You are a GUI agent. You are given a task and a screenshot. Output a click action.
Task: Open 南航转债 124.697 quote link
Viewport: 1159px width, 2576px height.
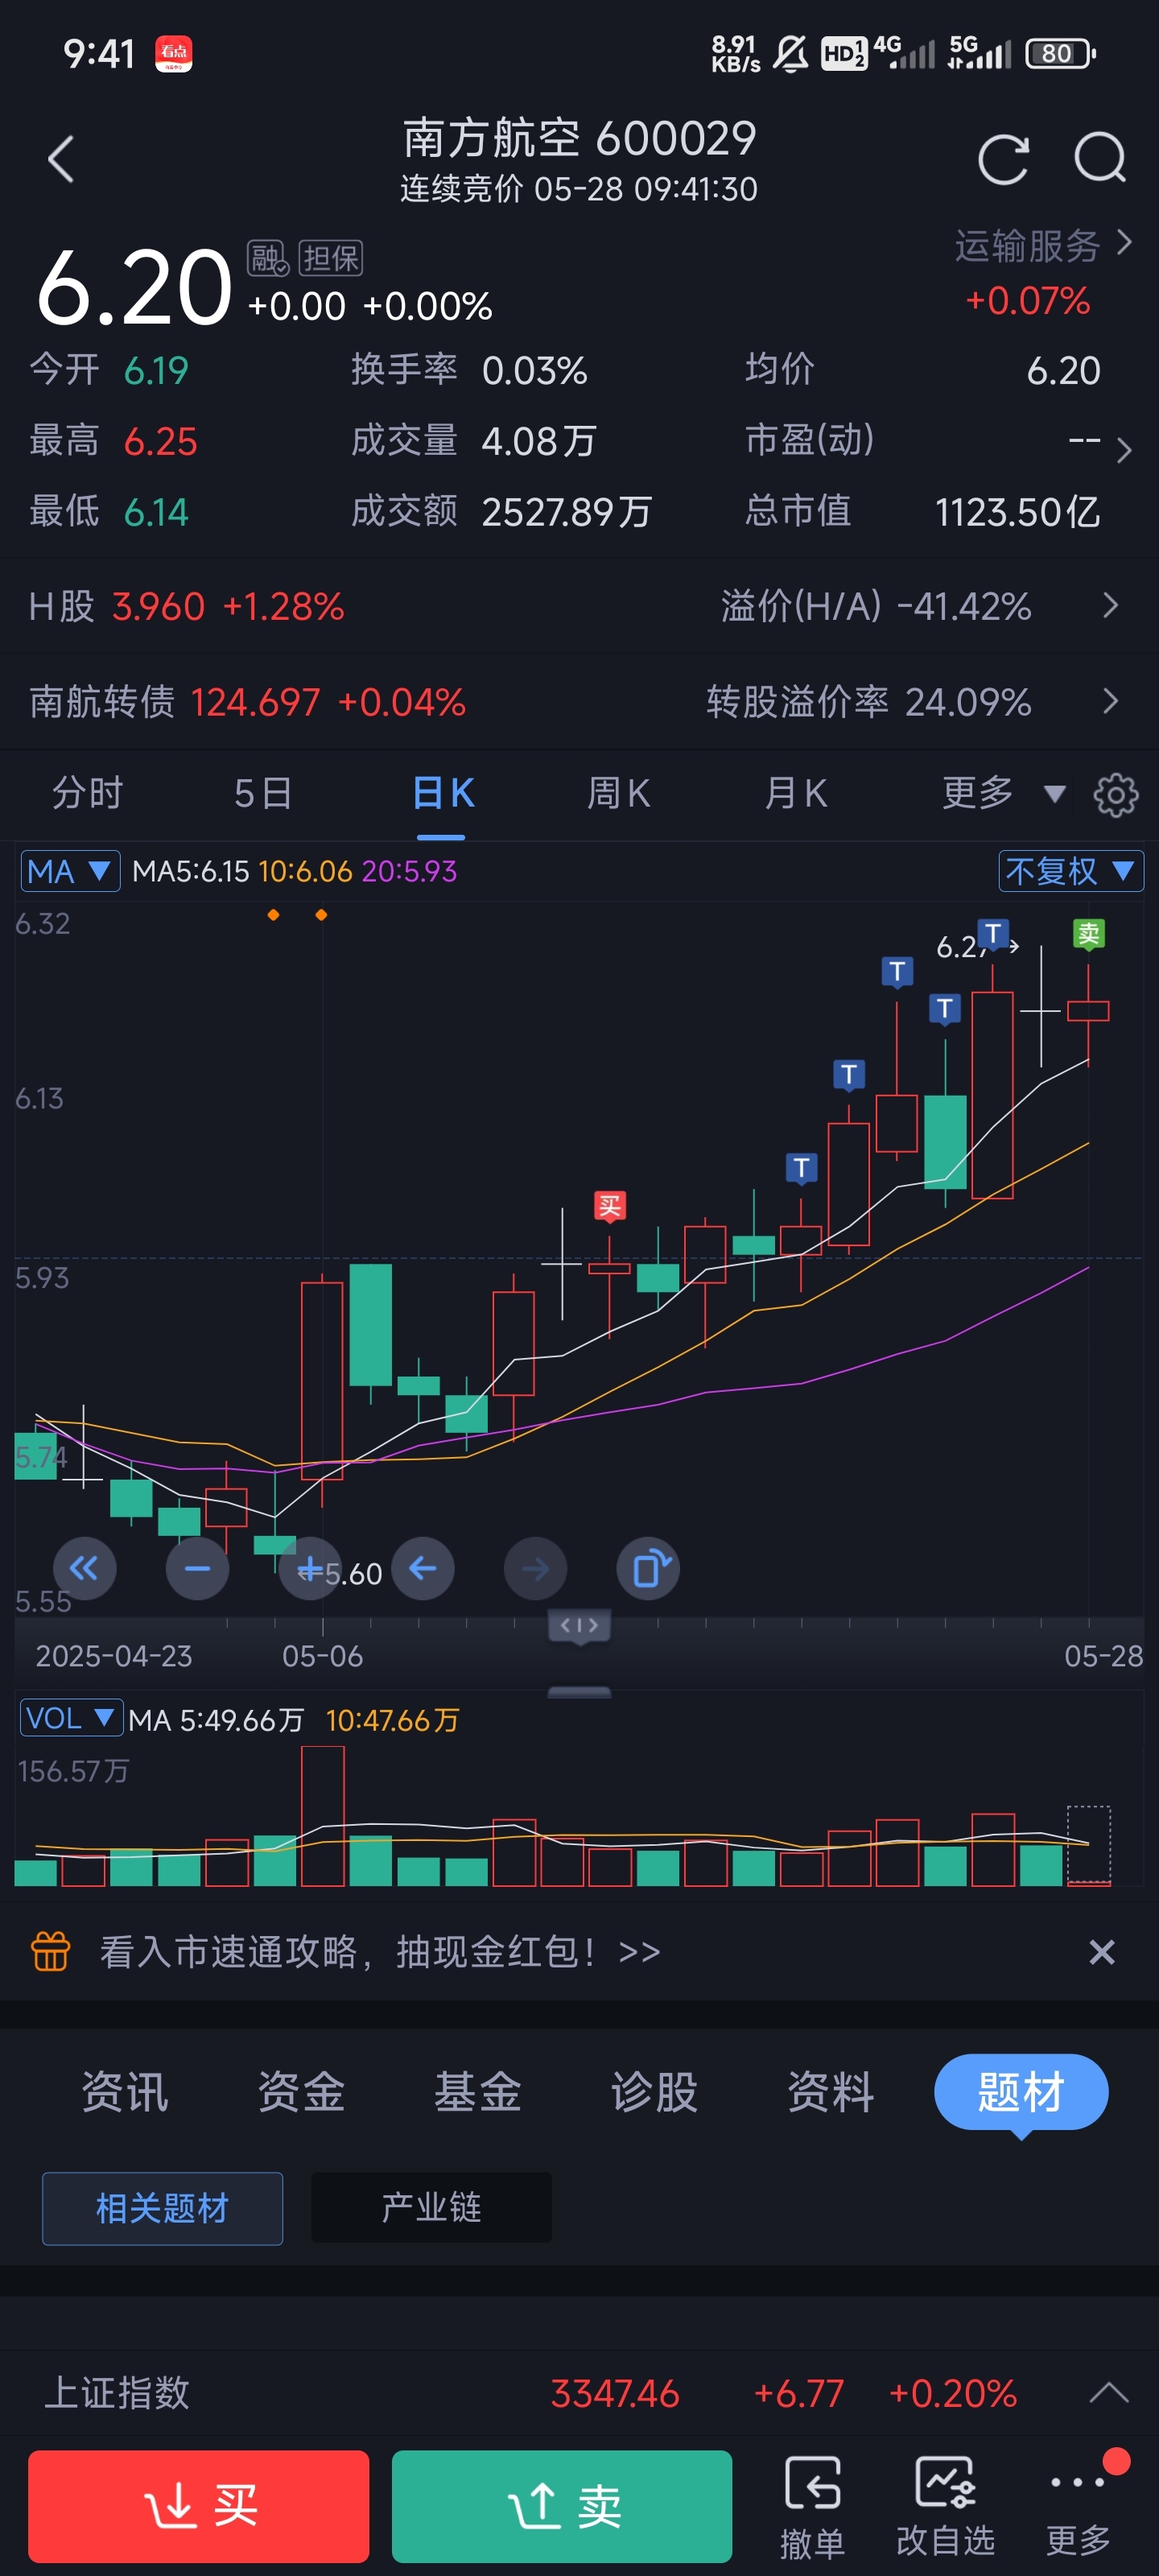[247, 702]
